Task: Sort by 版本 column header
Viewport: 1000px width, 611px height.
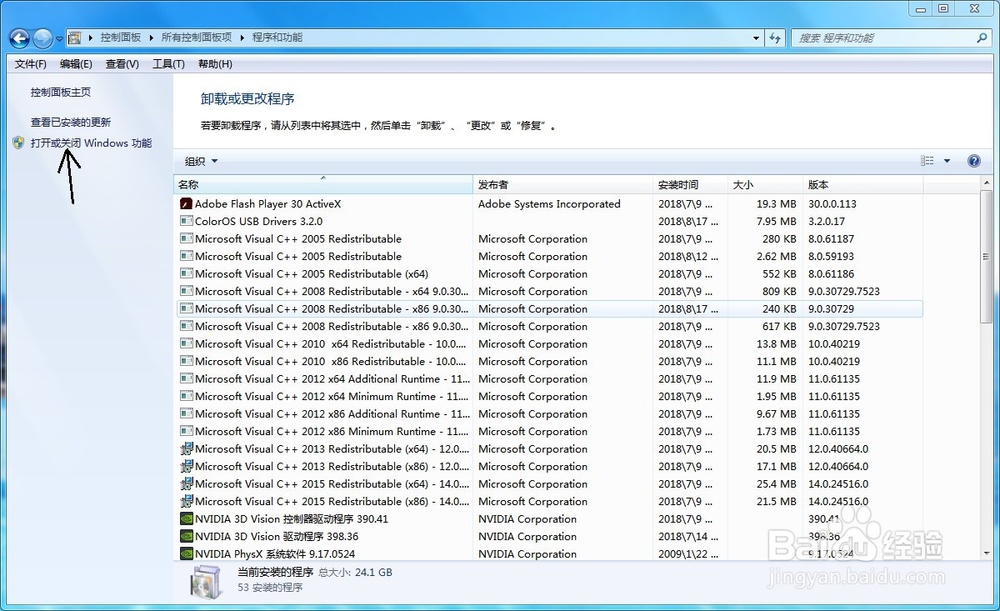Action: pyautogui.click(x=863, y=185)
